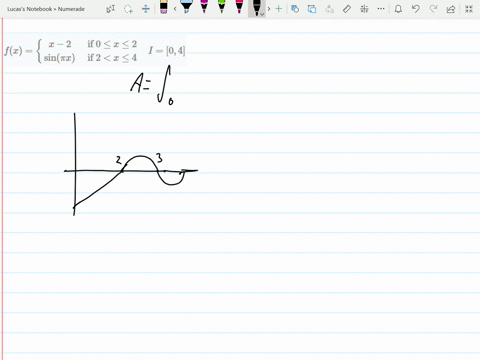Viewport: 480px width, 360px height.
Task: Add a new pen with plus
Action: click(279, 9)
